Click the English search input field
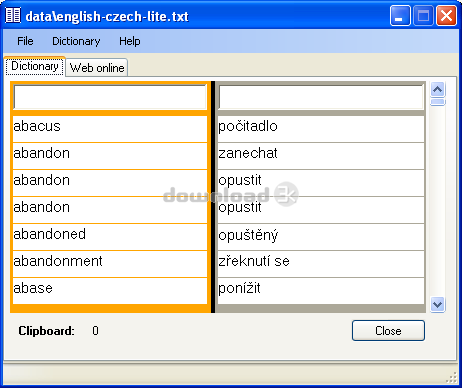Image resolution: width=462 pixels, height=388 pixels. point(110,97)
